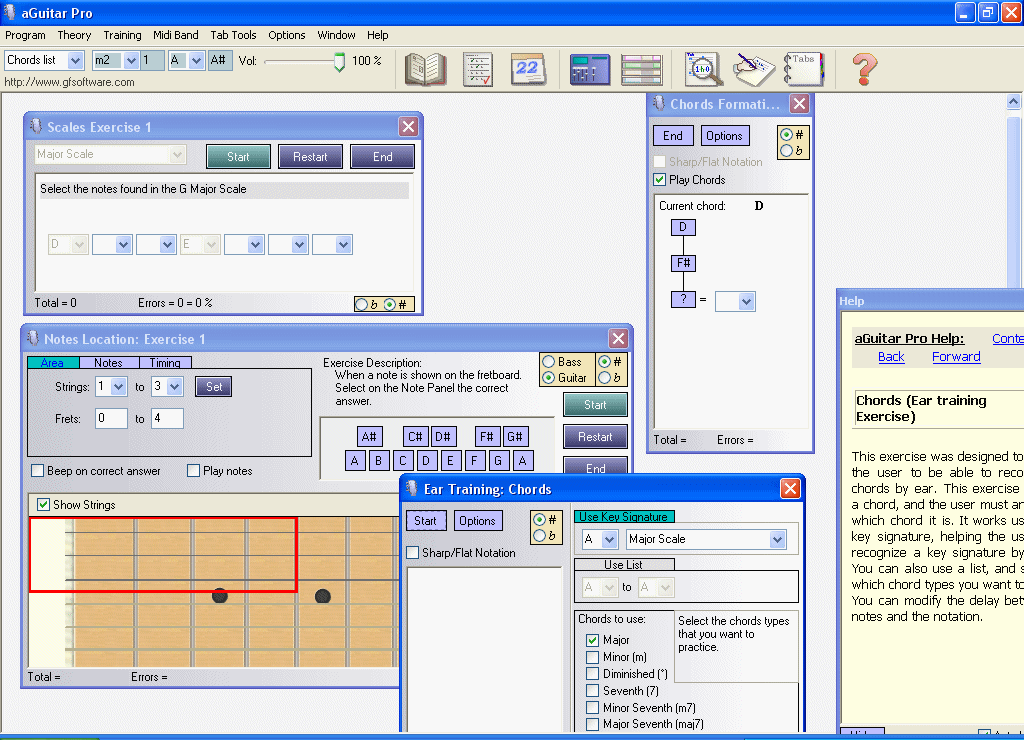
Task: Click the Back link in Help
Action: point(891,357)
